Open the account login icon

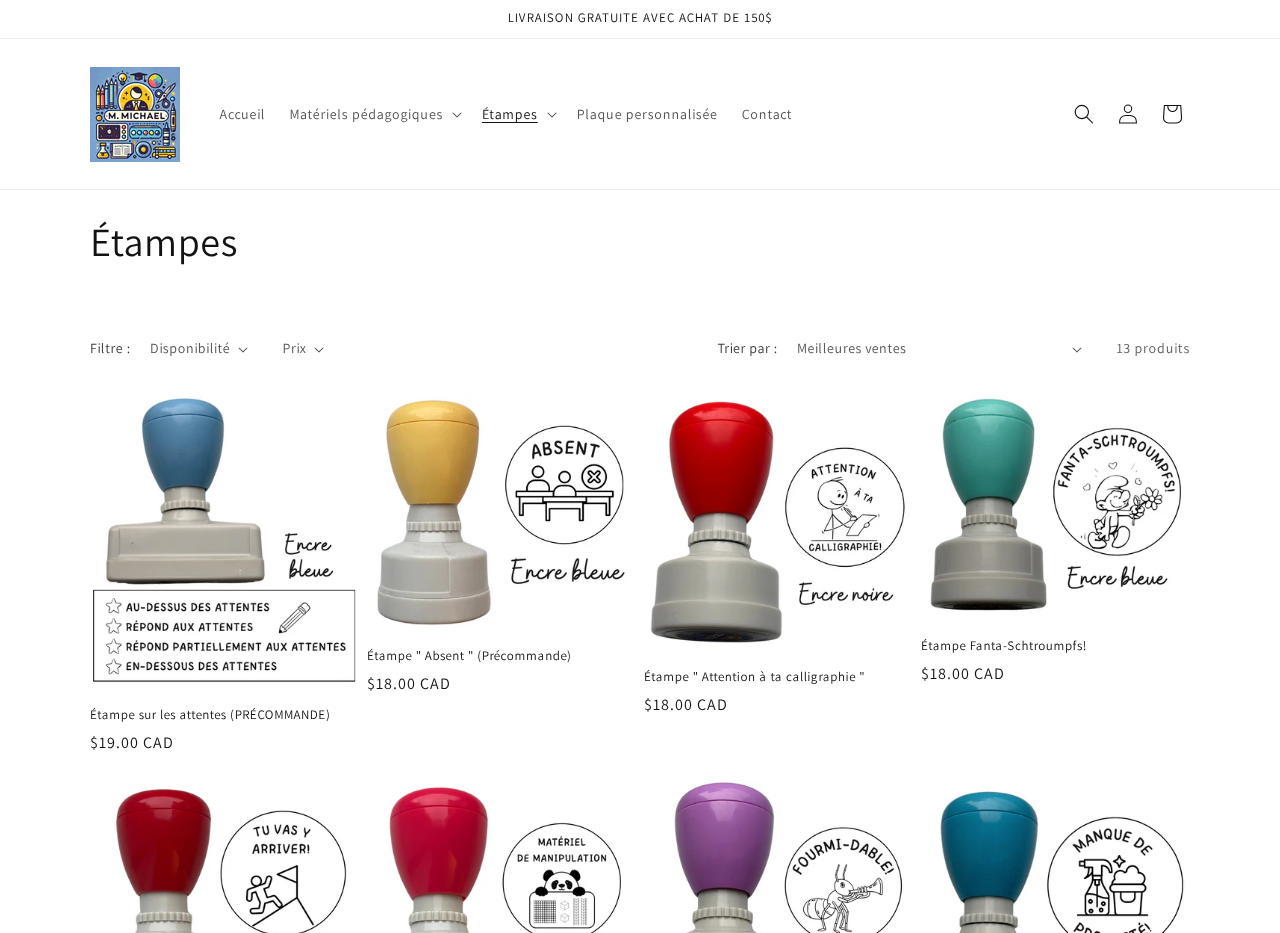click(1128, 114)
